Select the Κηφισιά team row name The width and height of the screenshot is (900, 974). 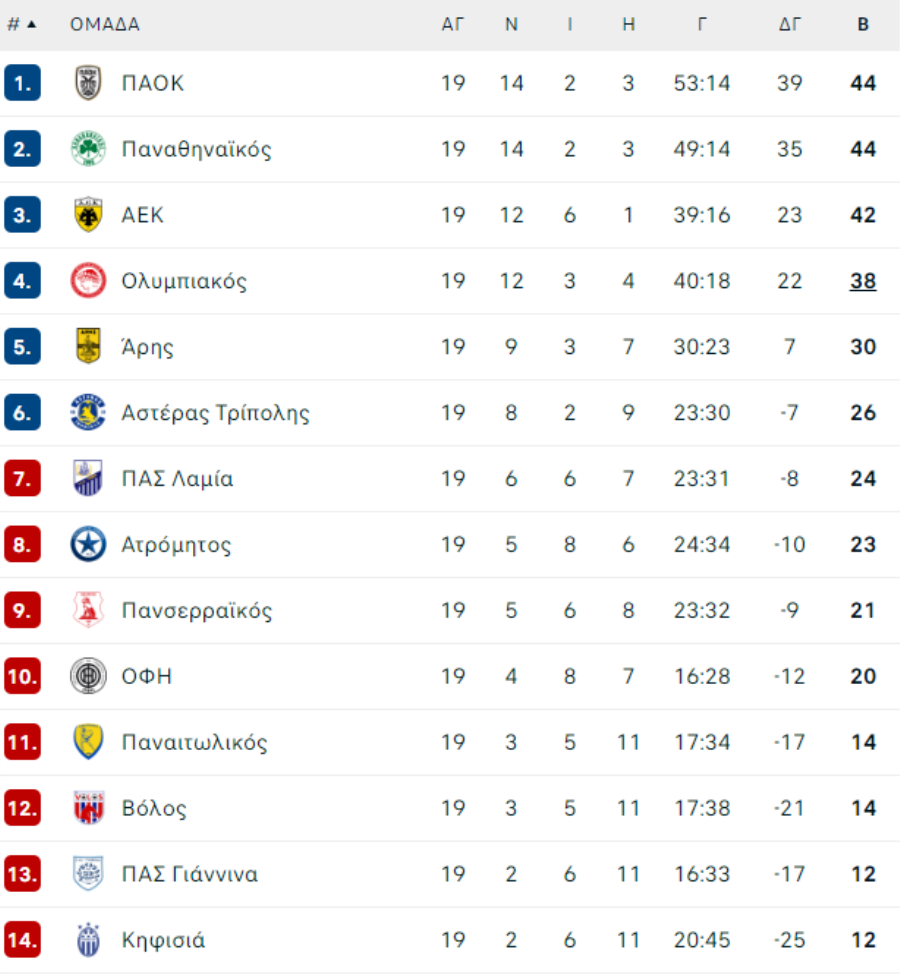tap(163, 940)
